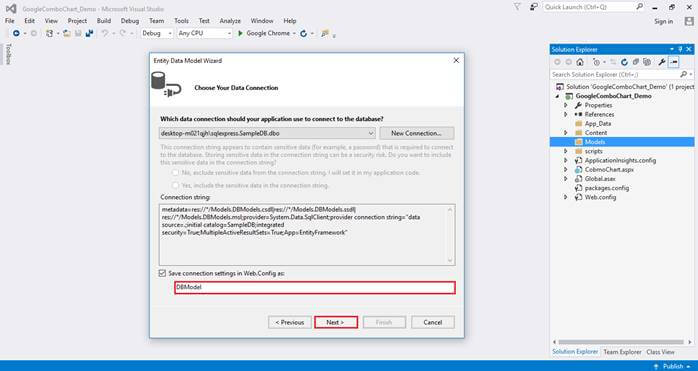Screen dimensions: 698x371
Task: Open the Any CPU platform dropdown
Action: click(229, 33)
